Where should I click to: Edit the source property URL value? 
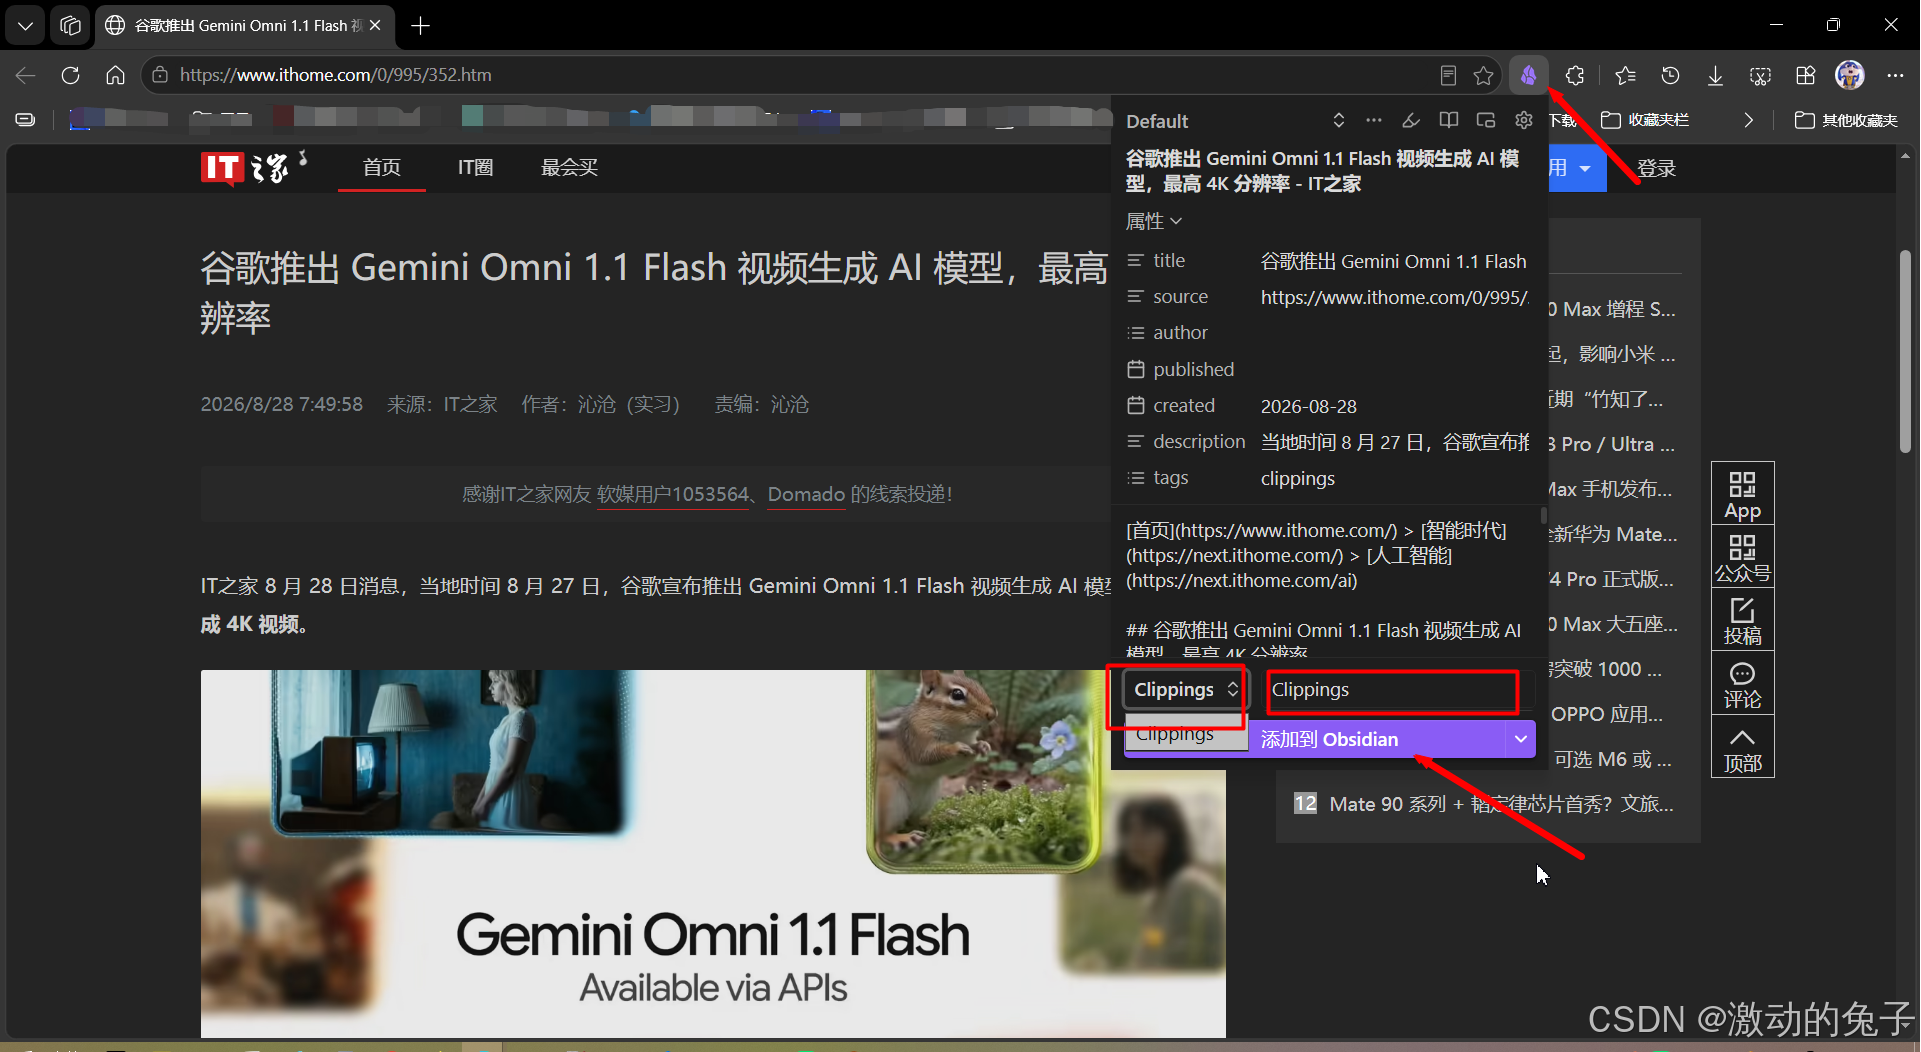[x=1394, y=297]
